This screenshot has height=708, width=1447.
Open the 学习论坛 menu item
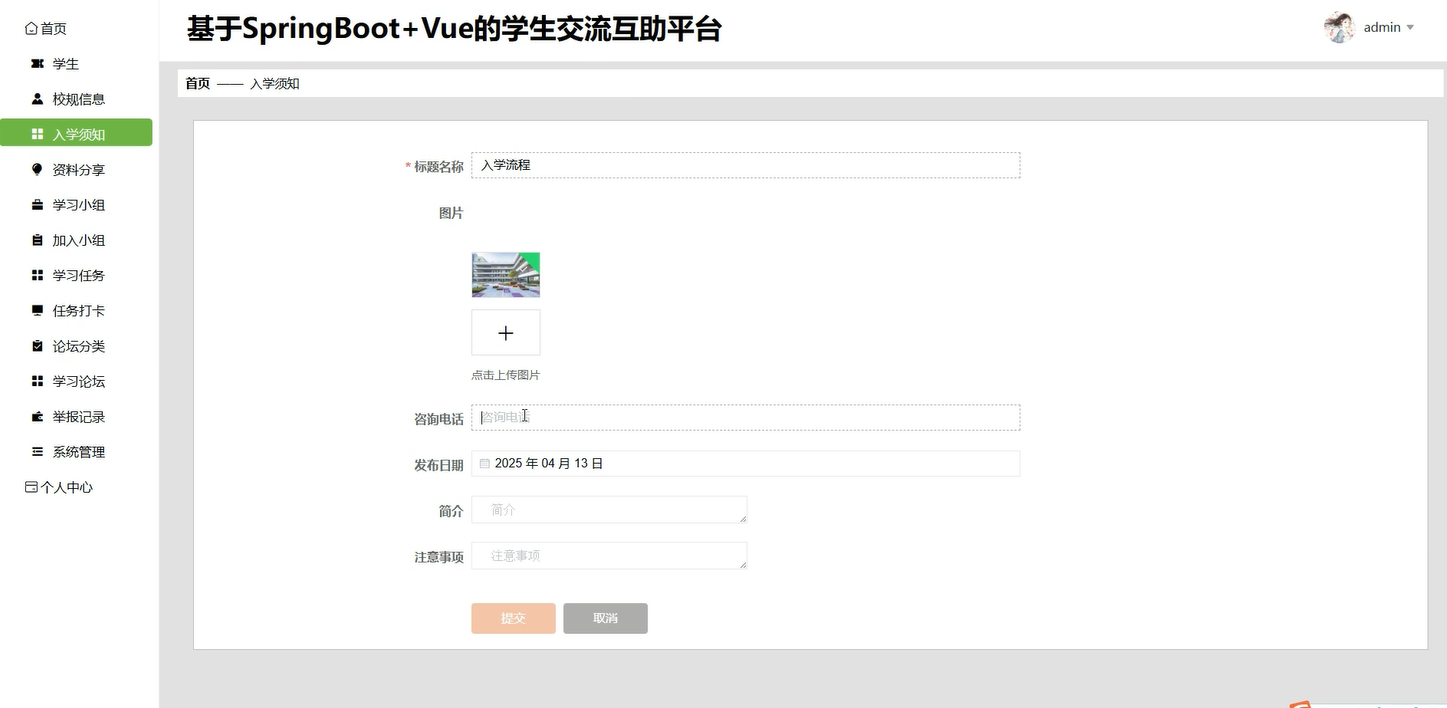[79, 381]
